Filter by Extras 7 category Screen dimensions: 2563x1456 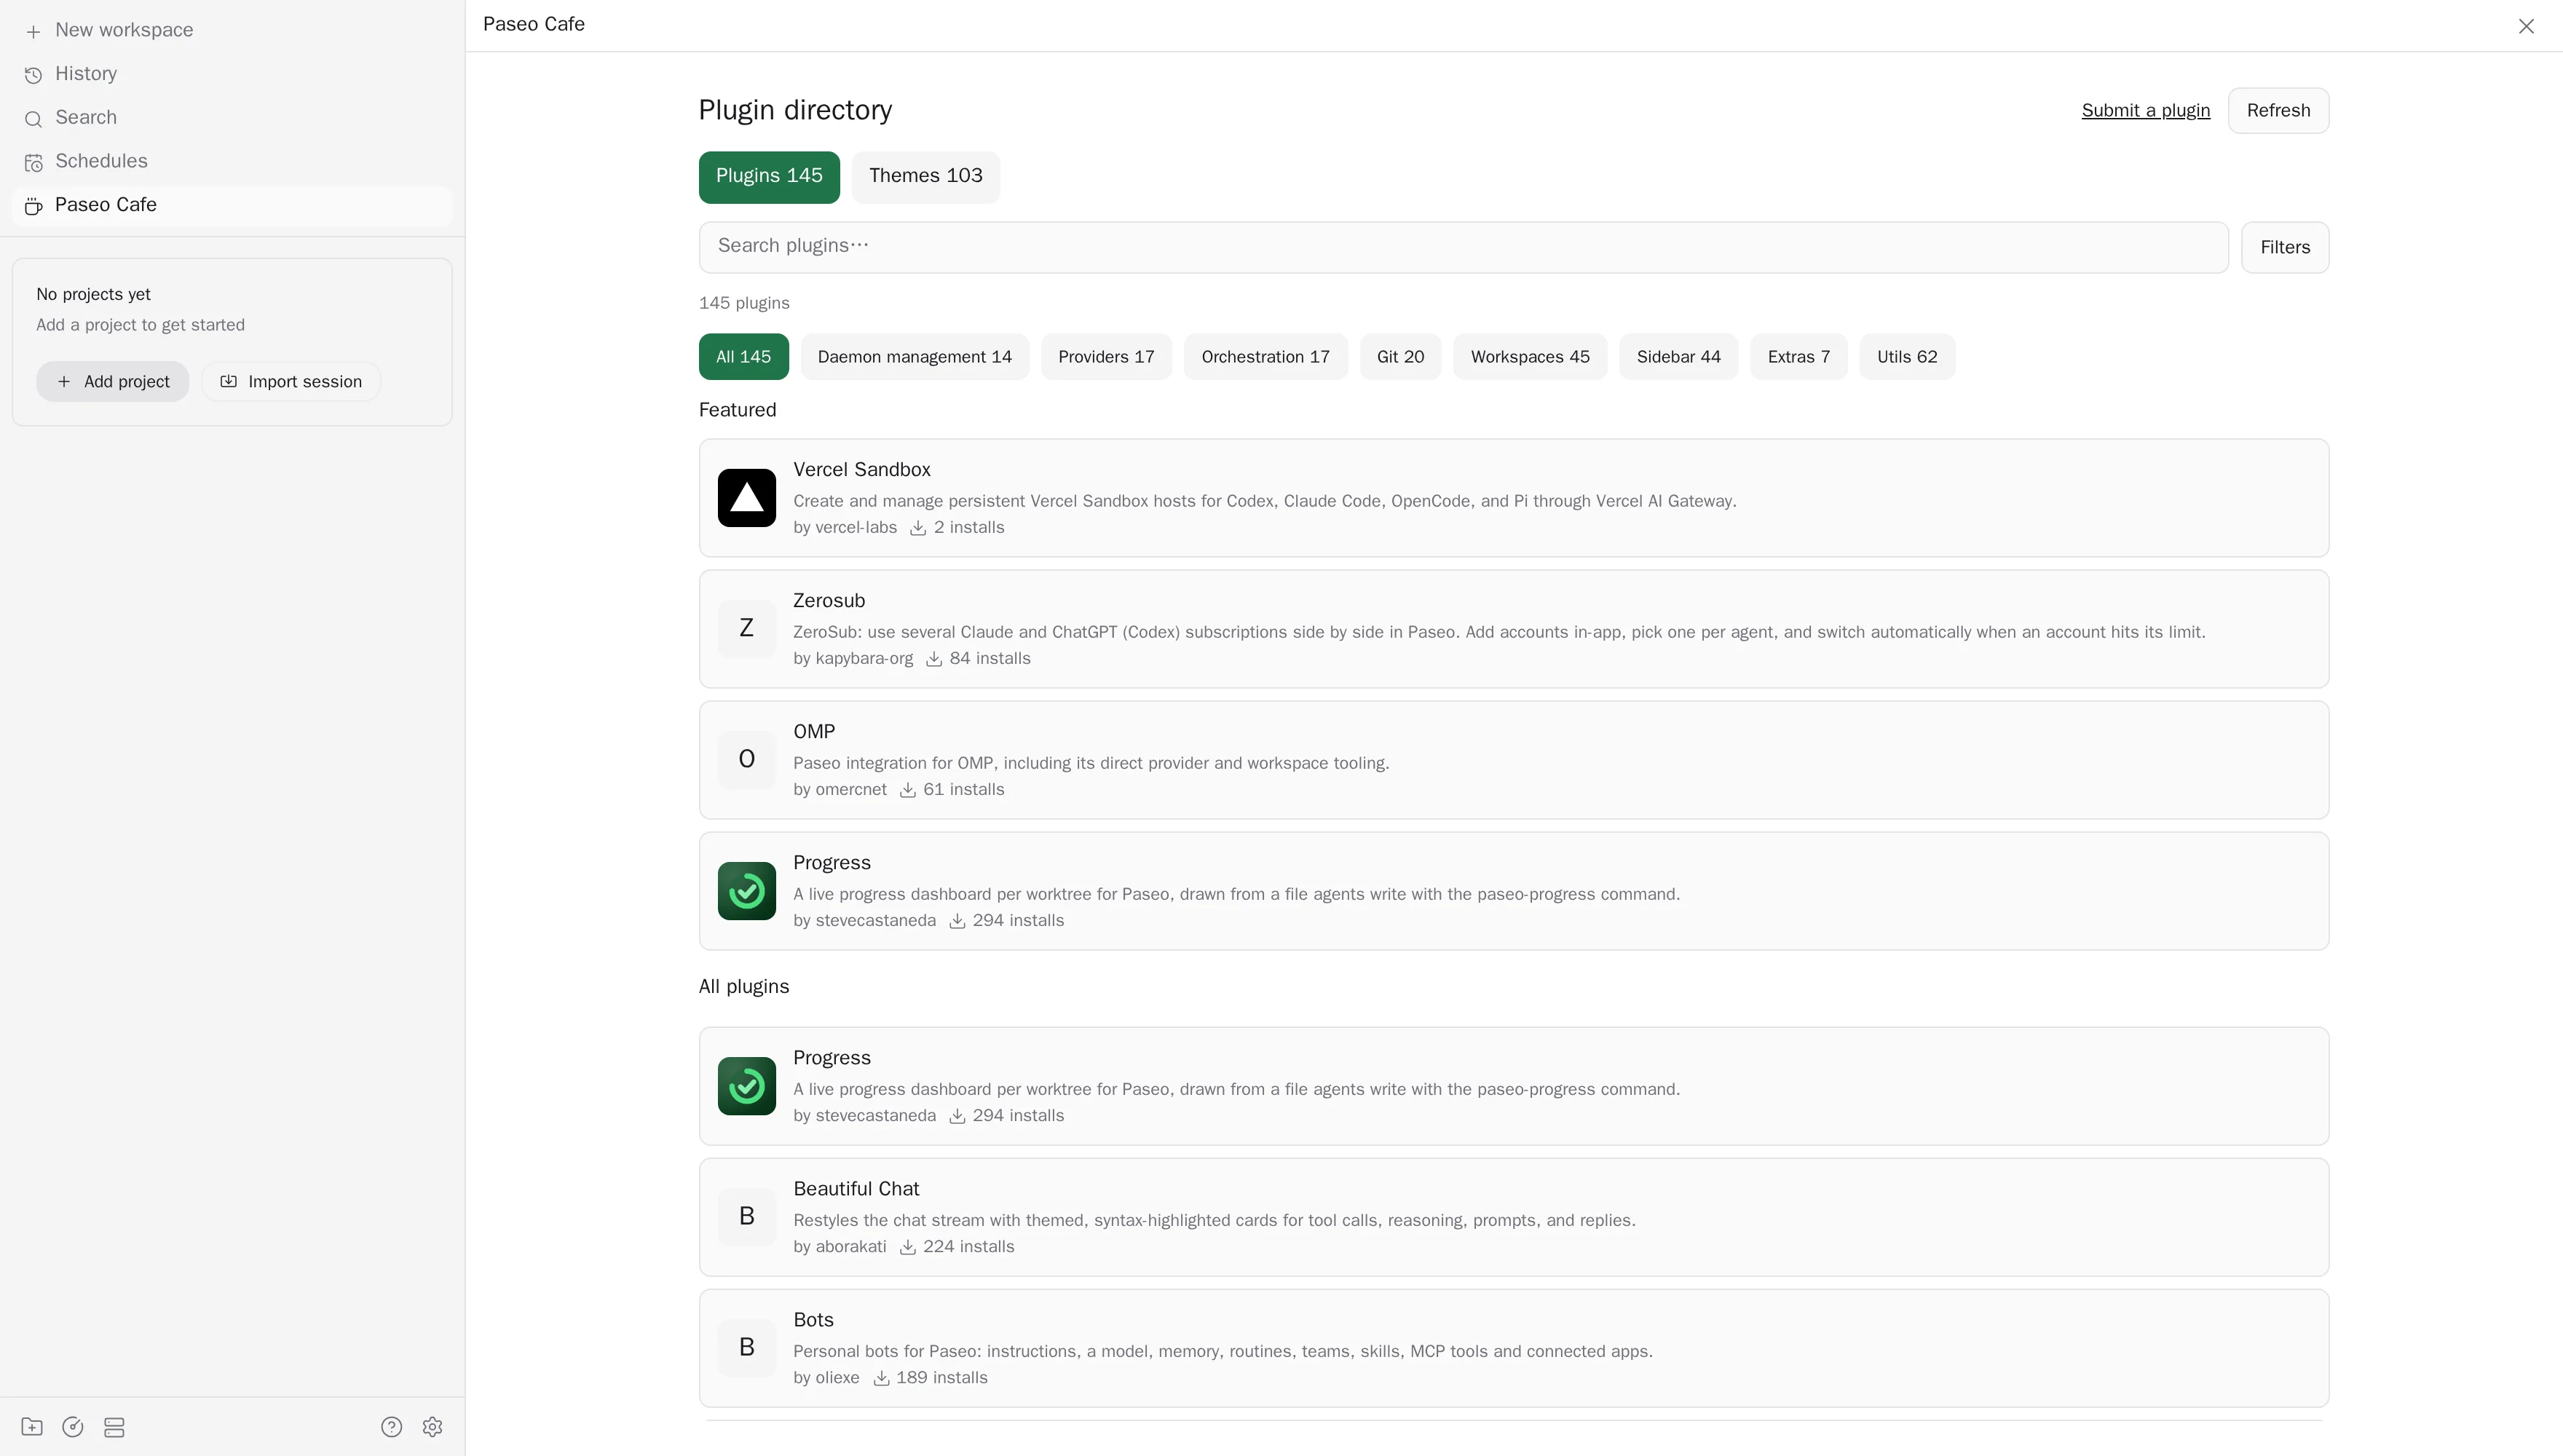(1798, 357)
